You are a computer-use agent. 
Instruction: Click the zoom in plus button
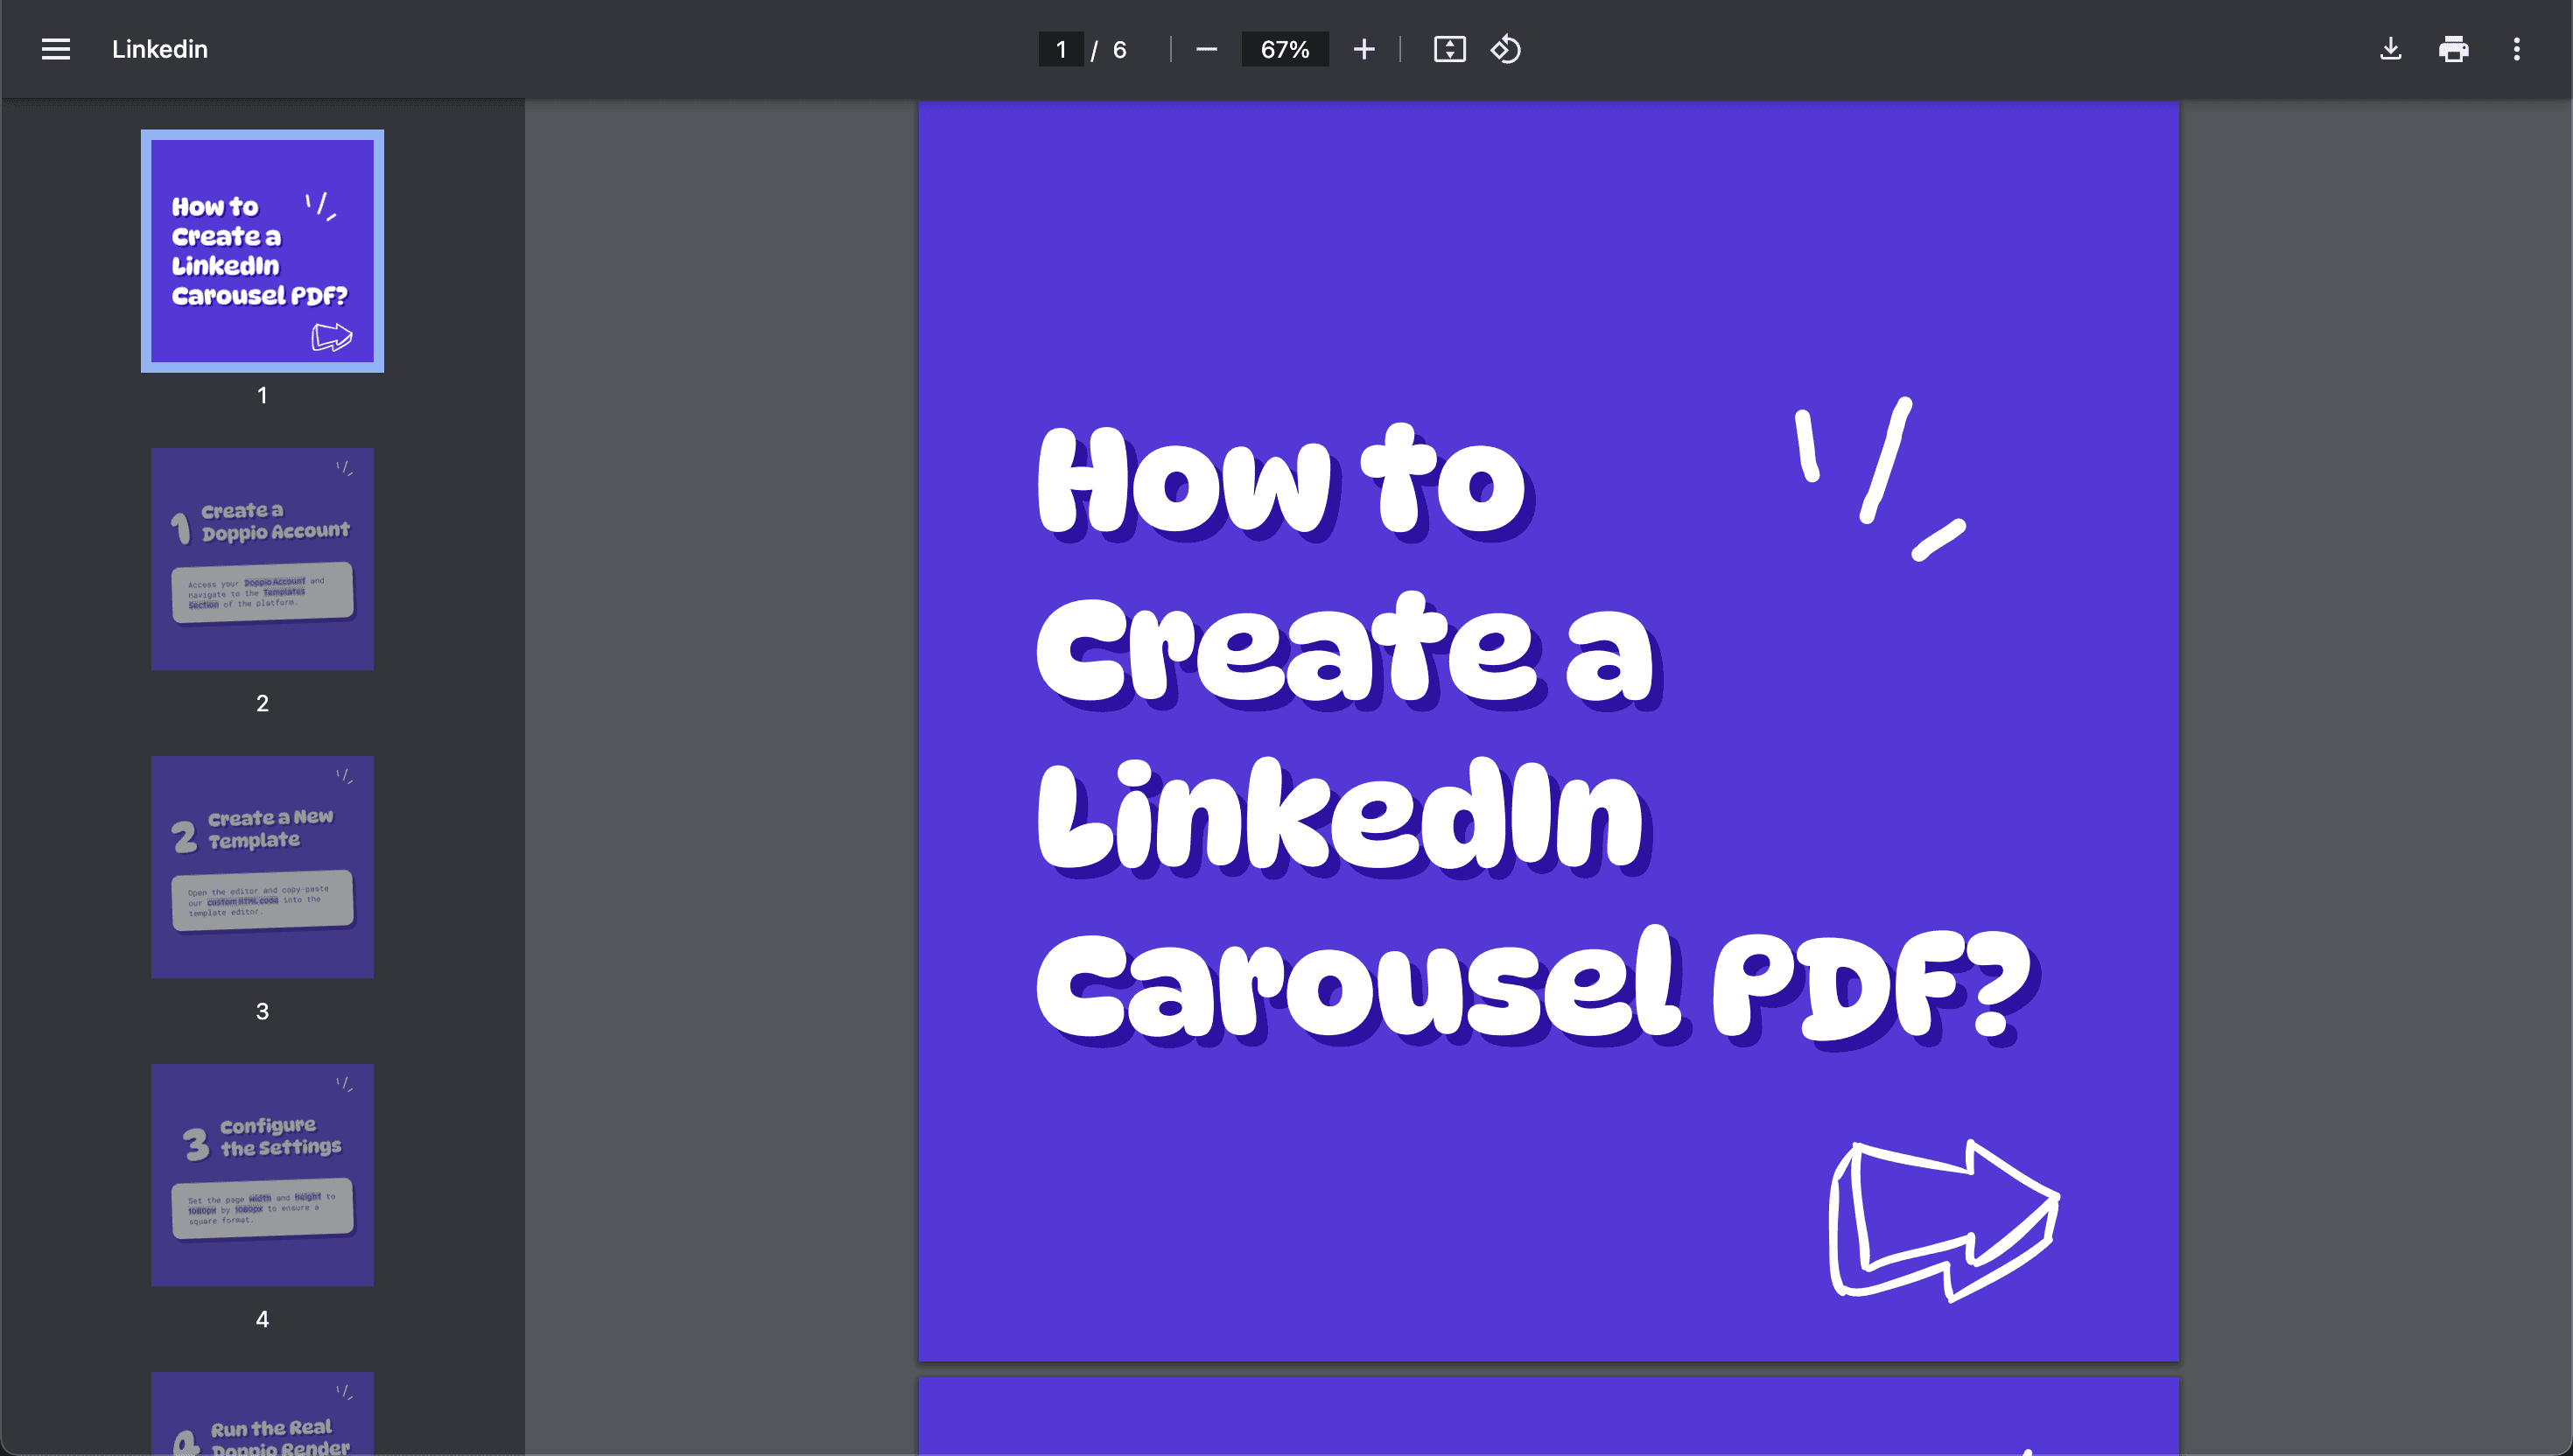click(1364, 49)
